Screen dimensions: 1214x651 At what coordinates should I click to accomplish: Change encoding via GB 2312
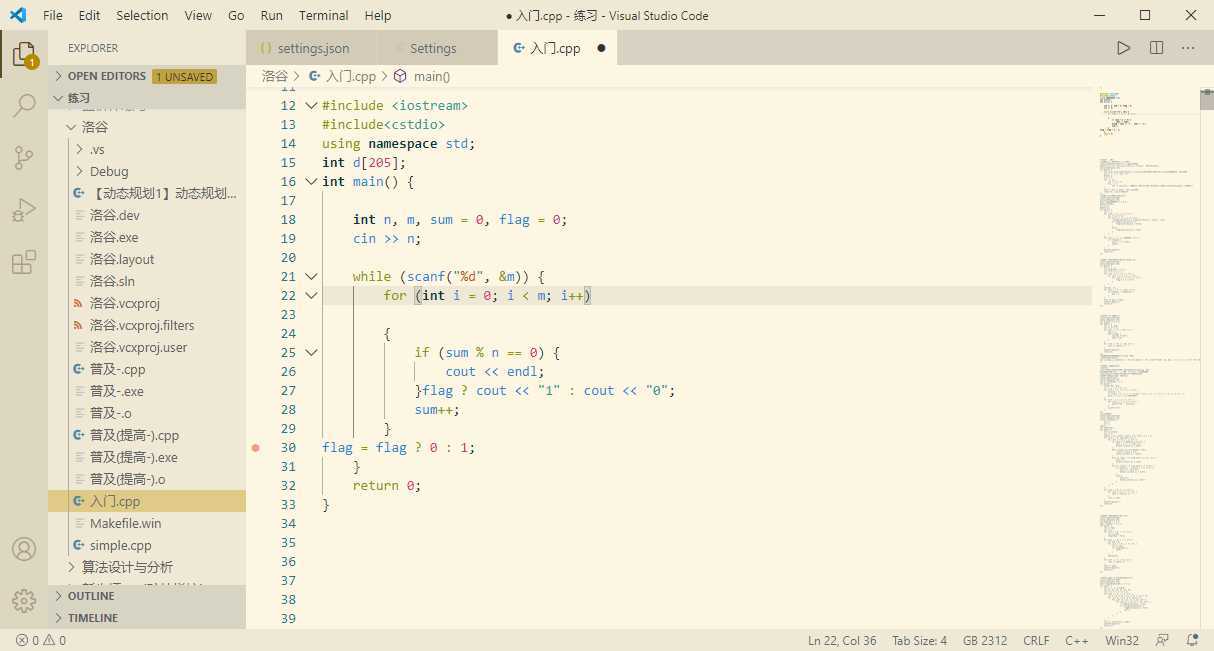pos(985,640)
